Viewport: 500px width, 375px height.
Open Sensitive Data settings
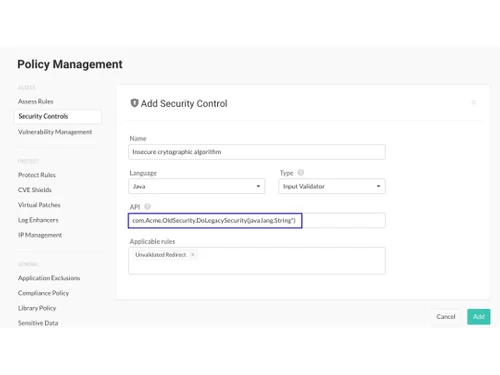pyautogui.click(x=38, y=323)
